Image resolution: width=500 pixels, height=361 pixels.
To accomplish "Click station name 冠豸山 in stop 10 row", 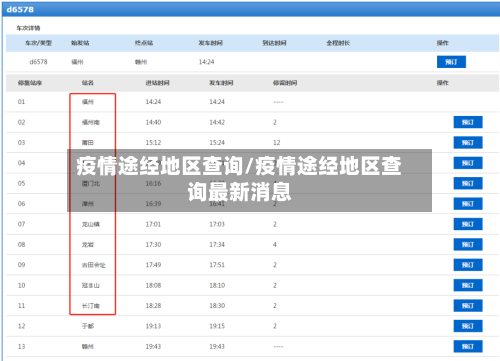I will coord(91,286).
